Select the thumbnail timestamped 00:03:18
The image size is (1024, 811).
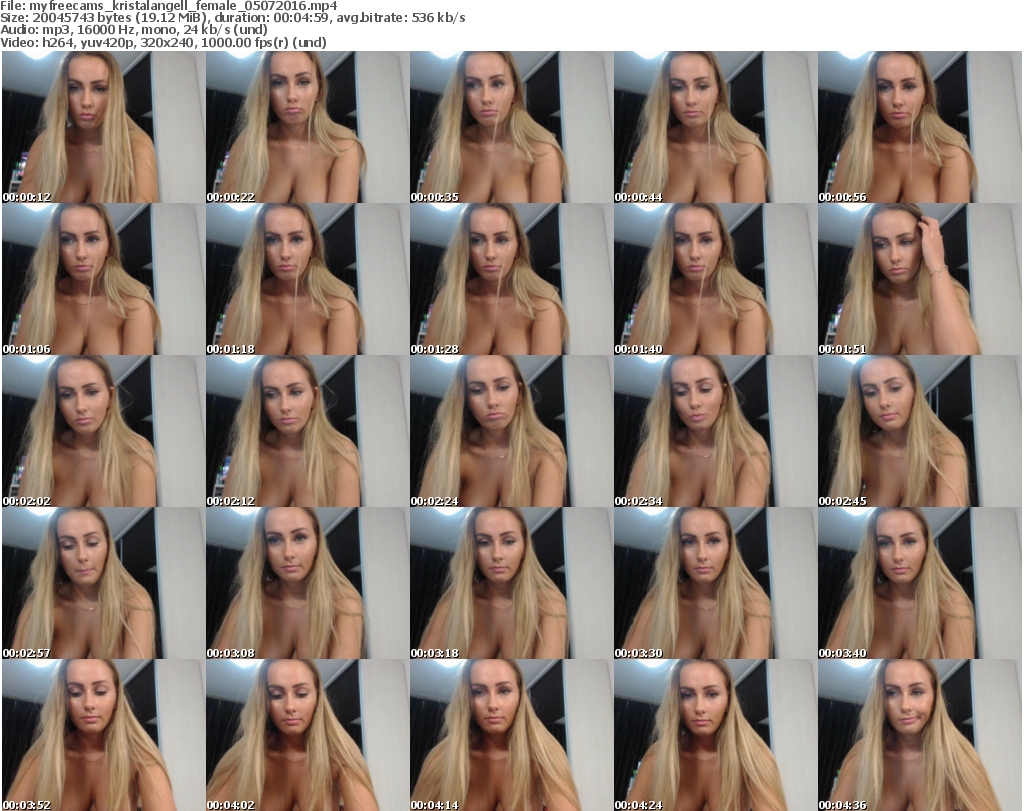click(x=511, y=583)
